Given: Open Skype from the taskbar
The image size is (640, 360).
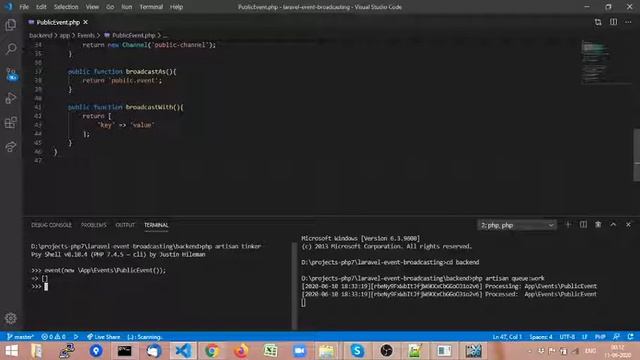Looking at the screenshot, I should (x=357, y=351).
